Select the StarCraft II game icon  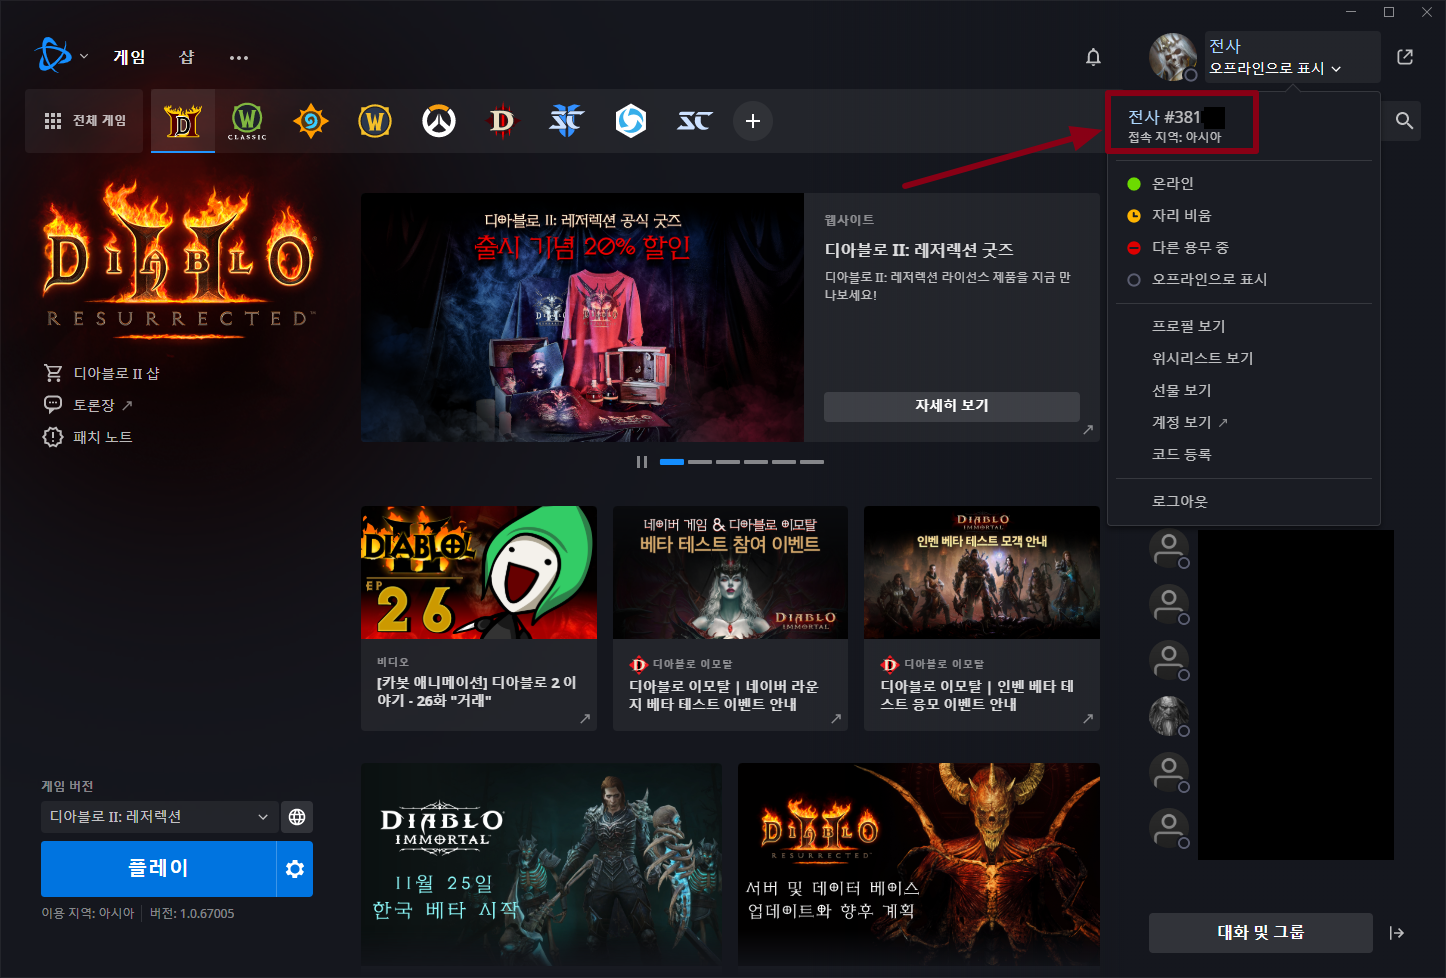click(566, 121)
